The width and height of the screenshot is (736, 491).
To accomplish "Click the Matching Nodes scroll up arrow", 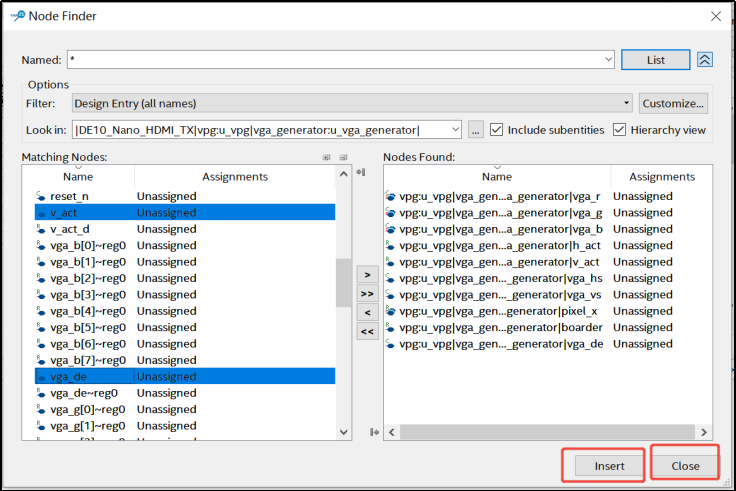I will coord(344,174).
